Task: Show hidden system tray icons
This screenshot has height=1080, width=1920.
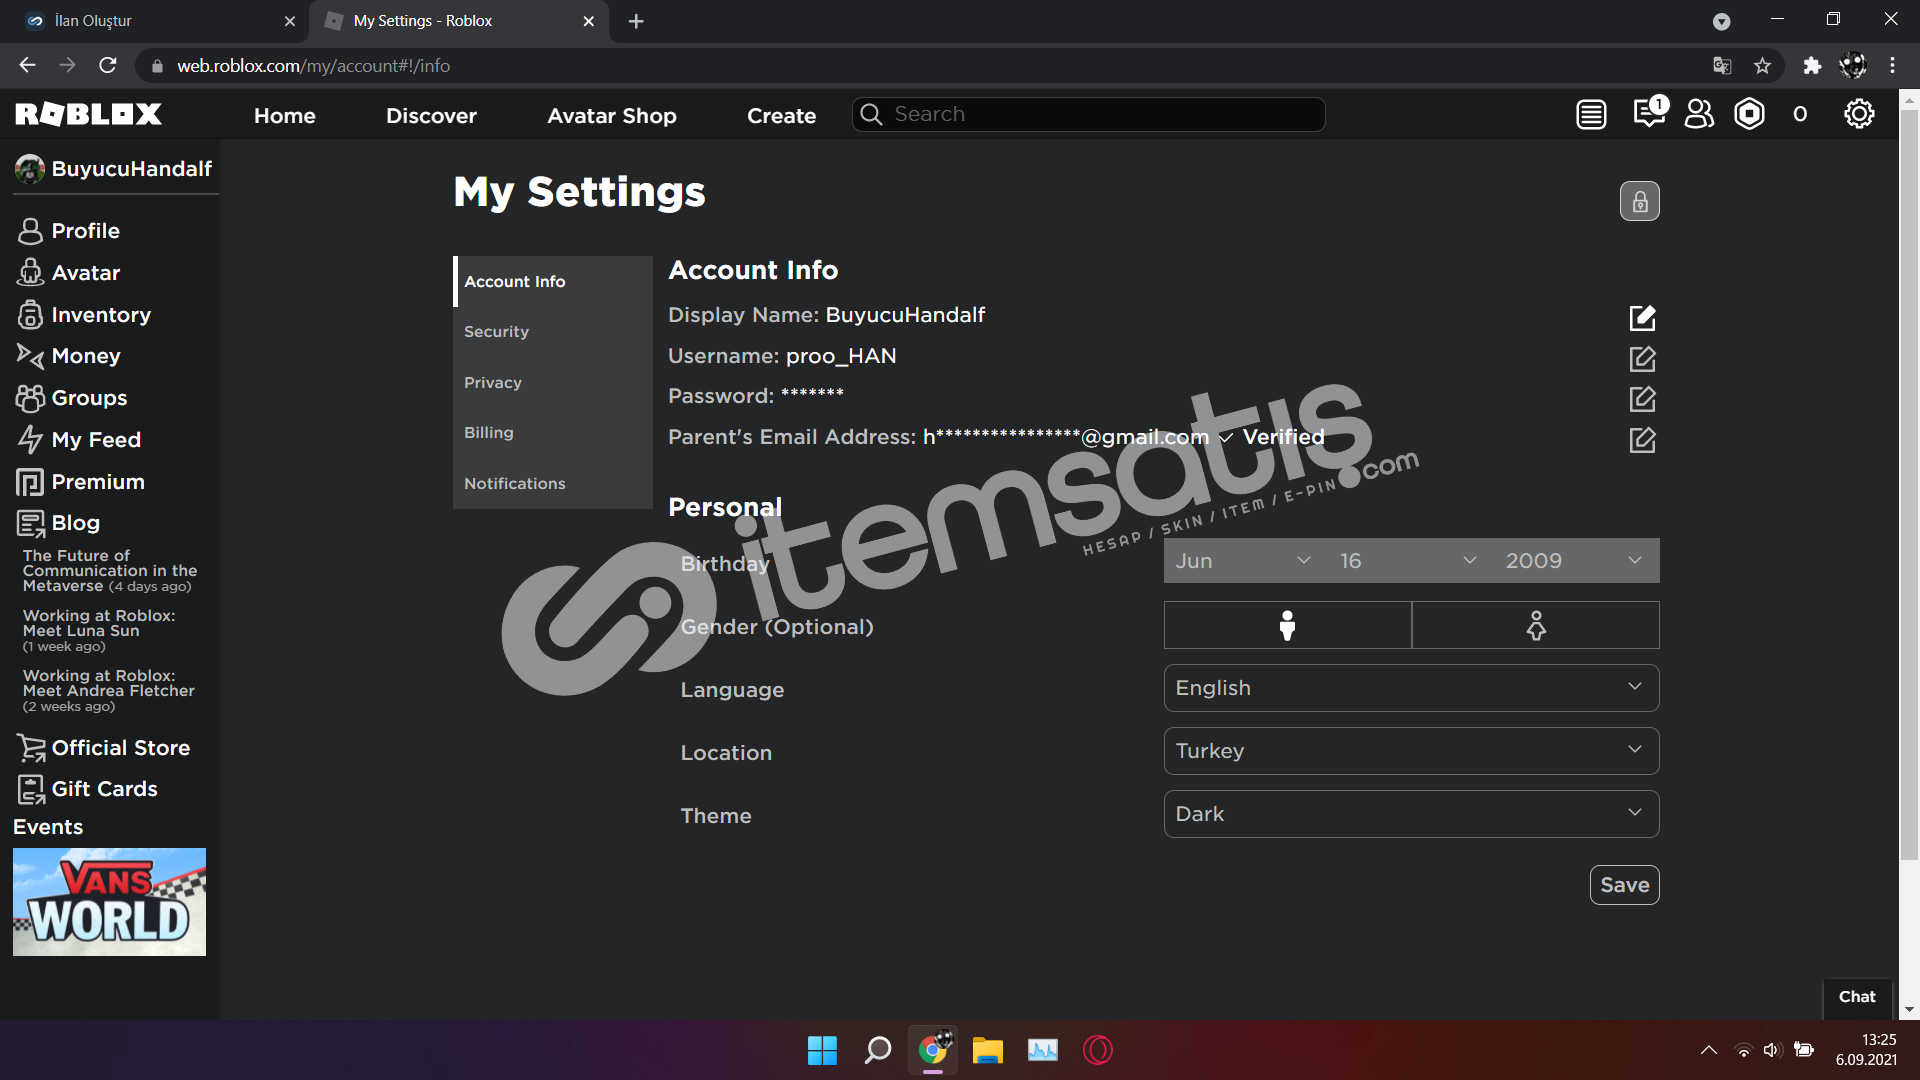Action: pyautogui.click(x=1709, y=1050)
